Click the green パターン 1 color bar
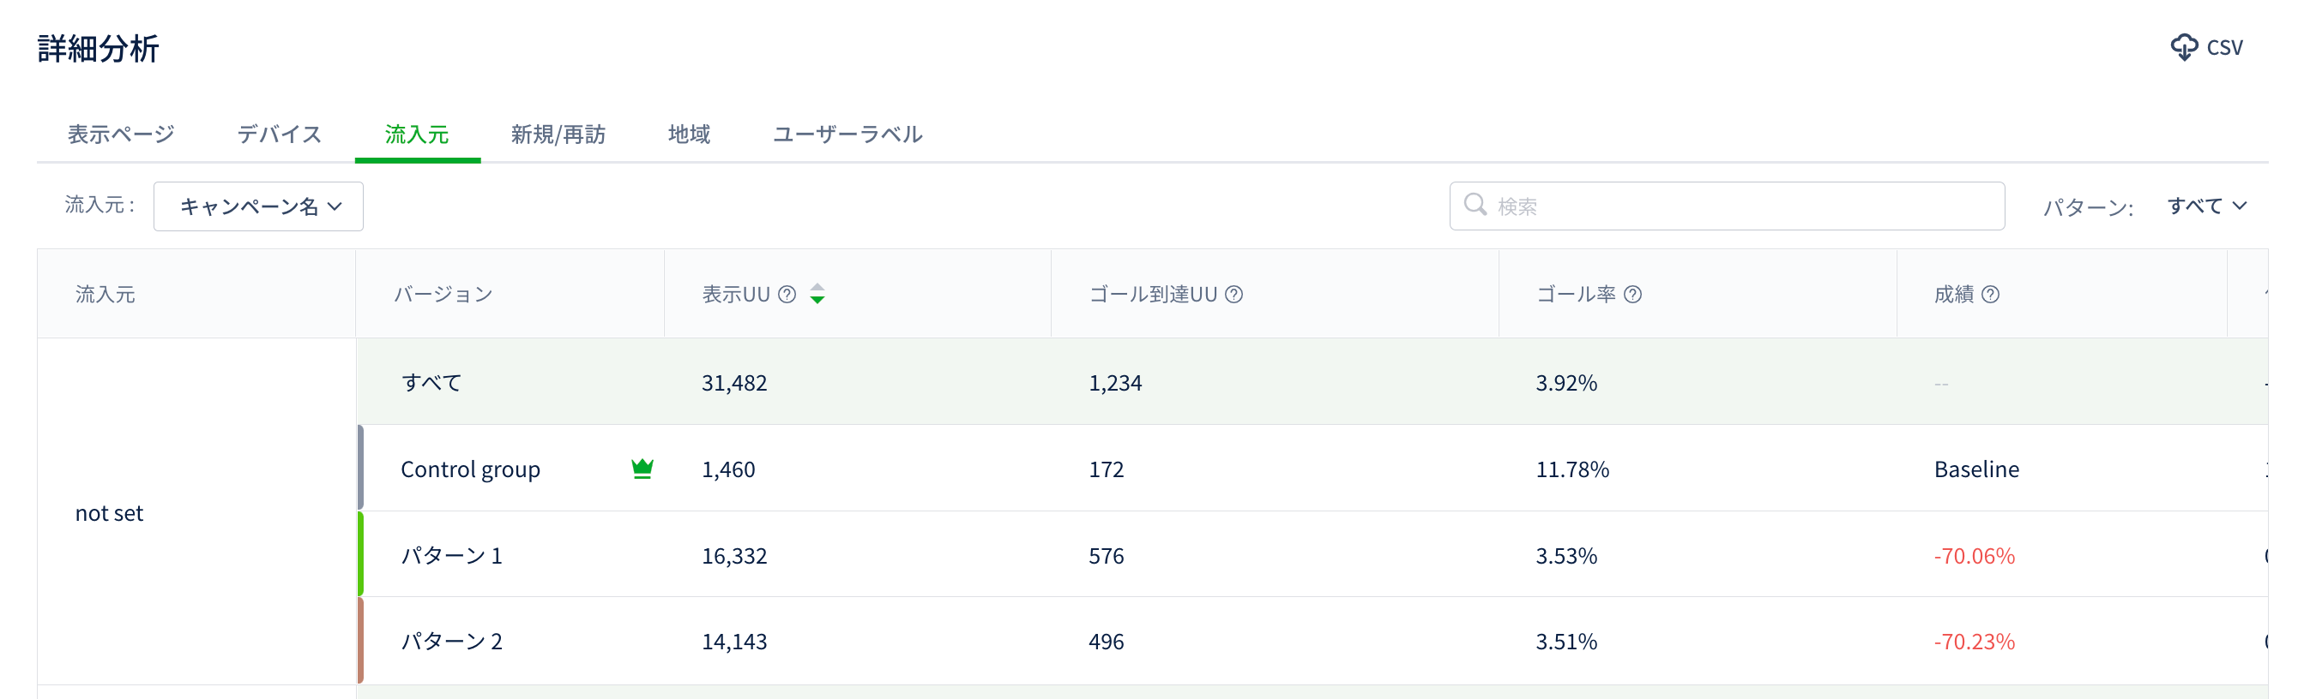Viewport: 2304px width, 699px height. click(360, 554)
